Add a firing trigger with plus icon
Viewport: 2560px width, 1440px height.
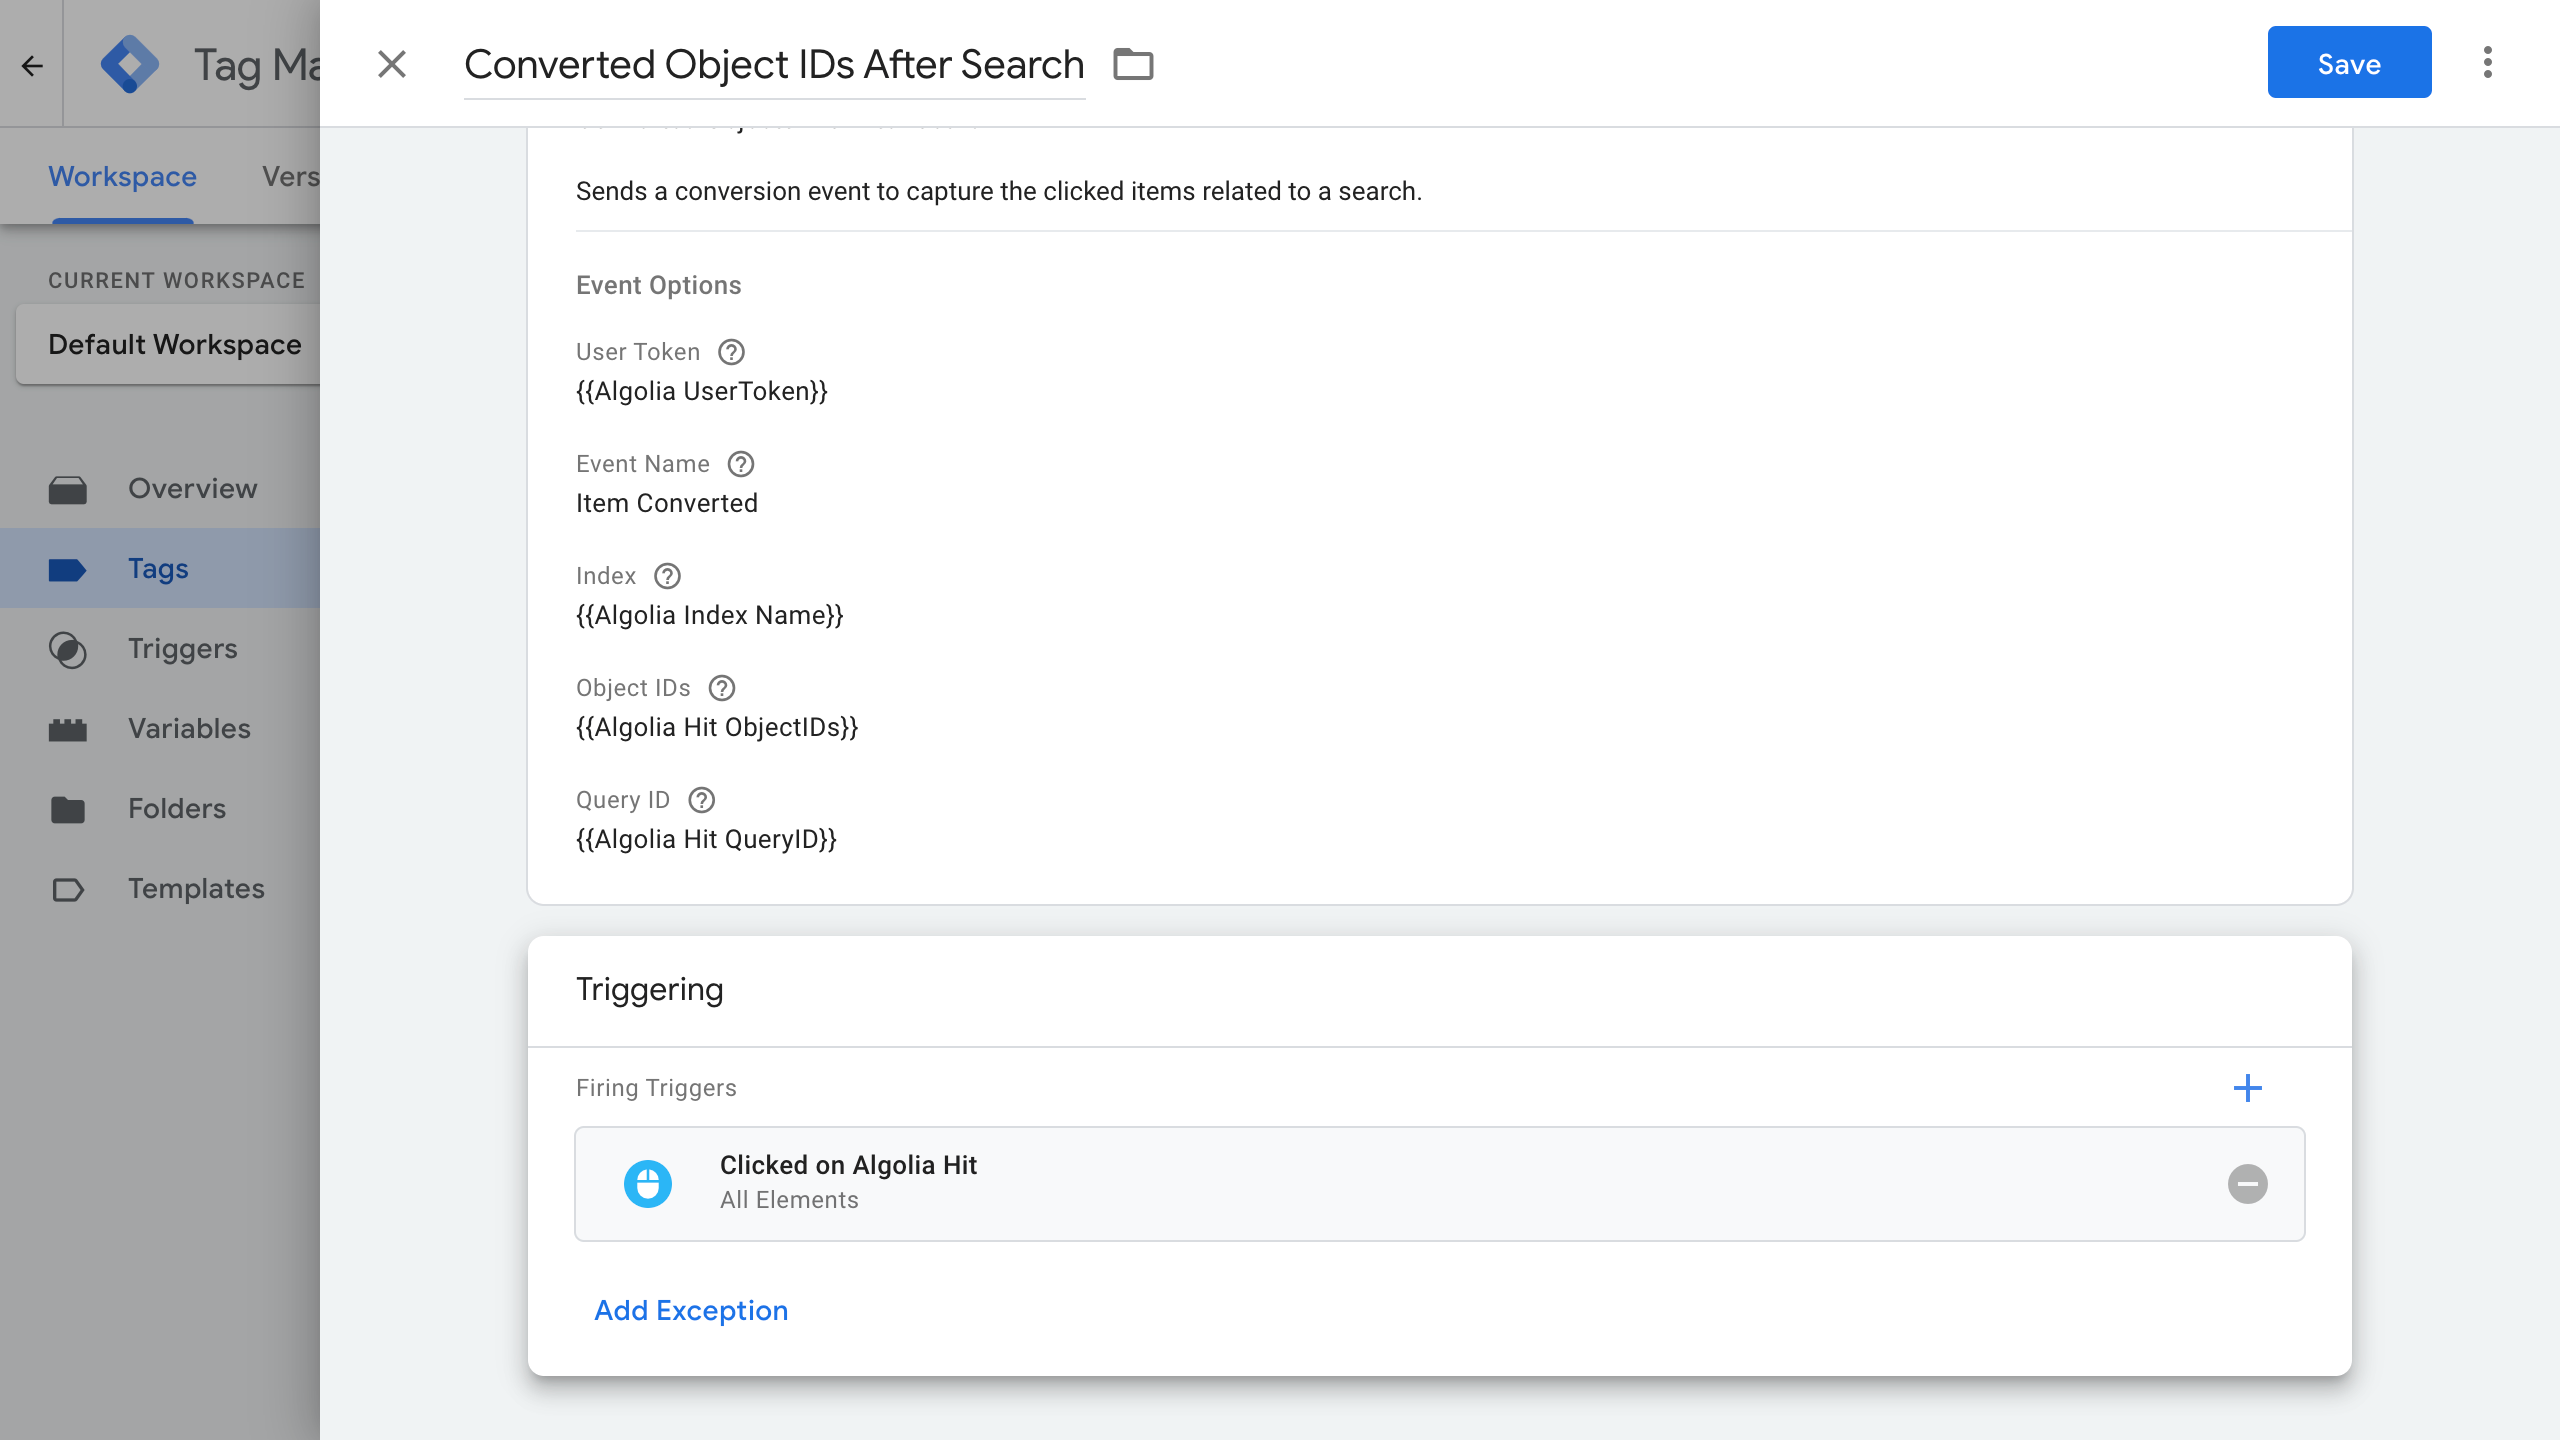coord(2248,1088)
